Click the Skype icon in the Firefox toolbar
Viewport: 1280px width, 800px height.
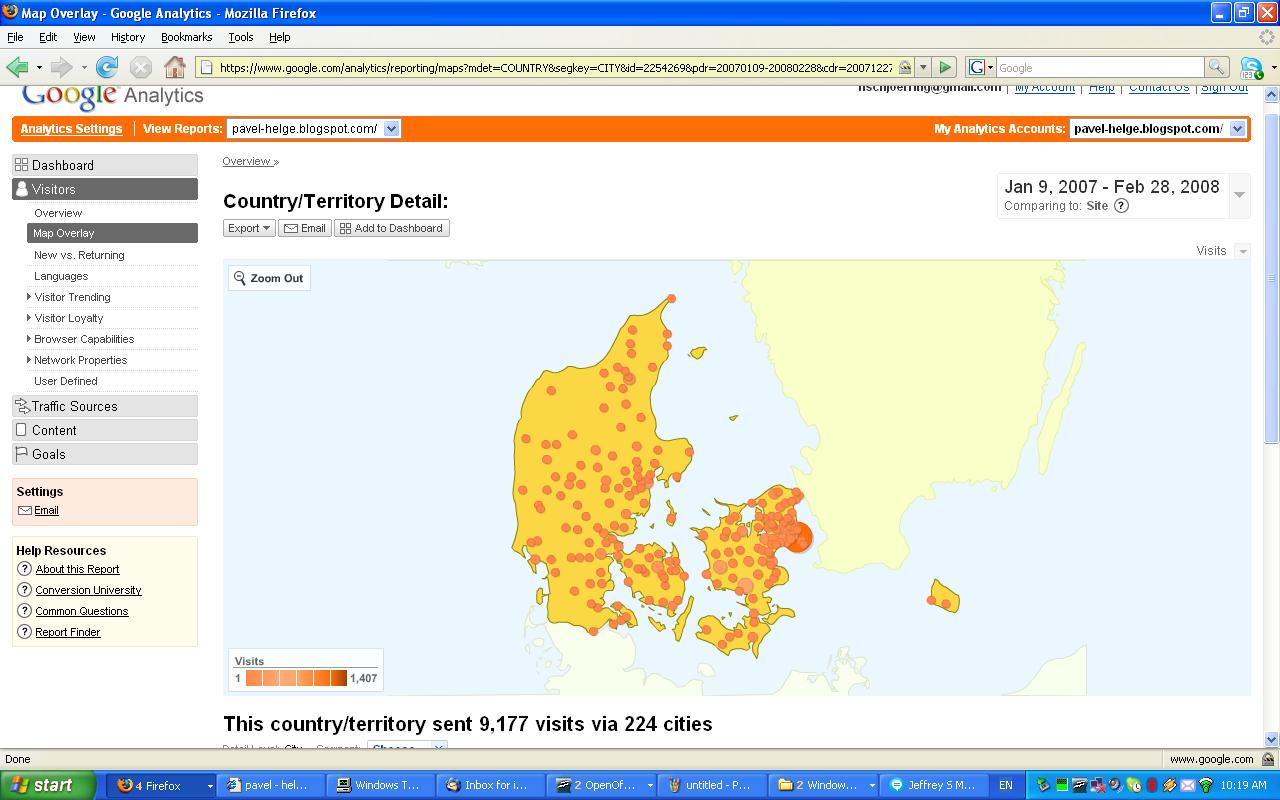[x=1251, y=67]
